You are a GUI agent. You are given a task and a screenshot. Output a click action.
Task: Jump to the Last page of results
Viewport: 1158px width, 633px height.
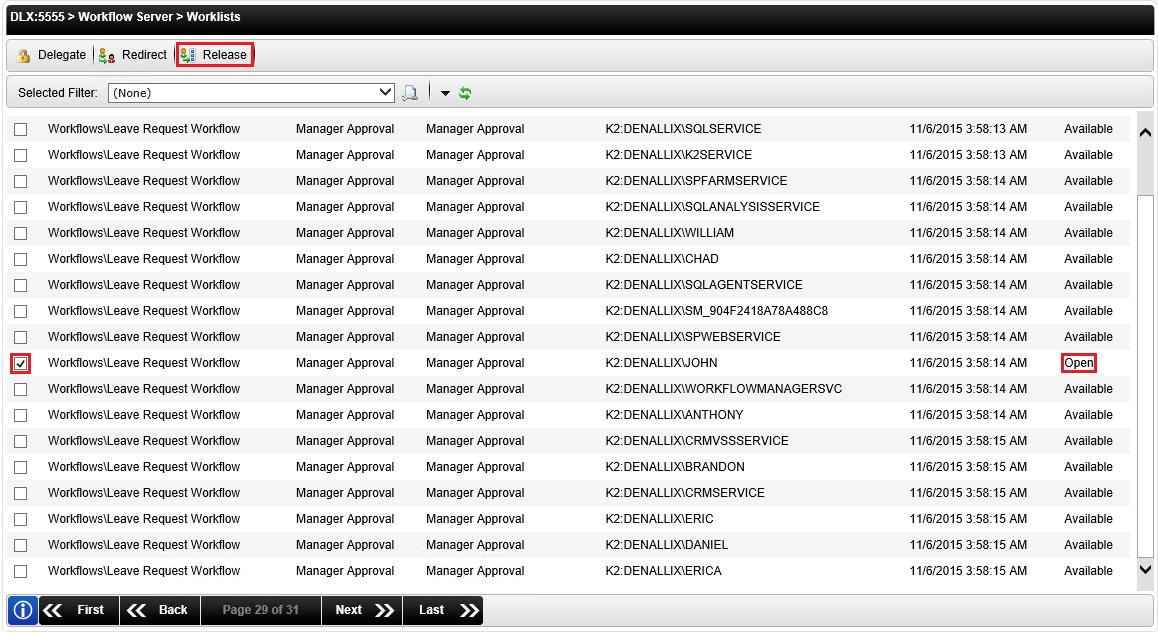(x=442, y=610)
